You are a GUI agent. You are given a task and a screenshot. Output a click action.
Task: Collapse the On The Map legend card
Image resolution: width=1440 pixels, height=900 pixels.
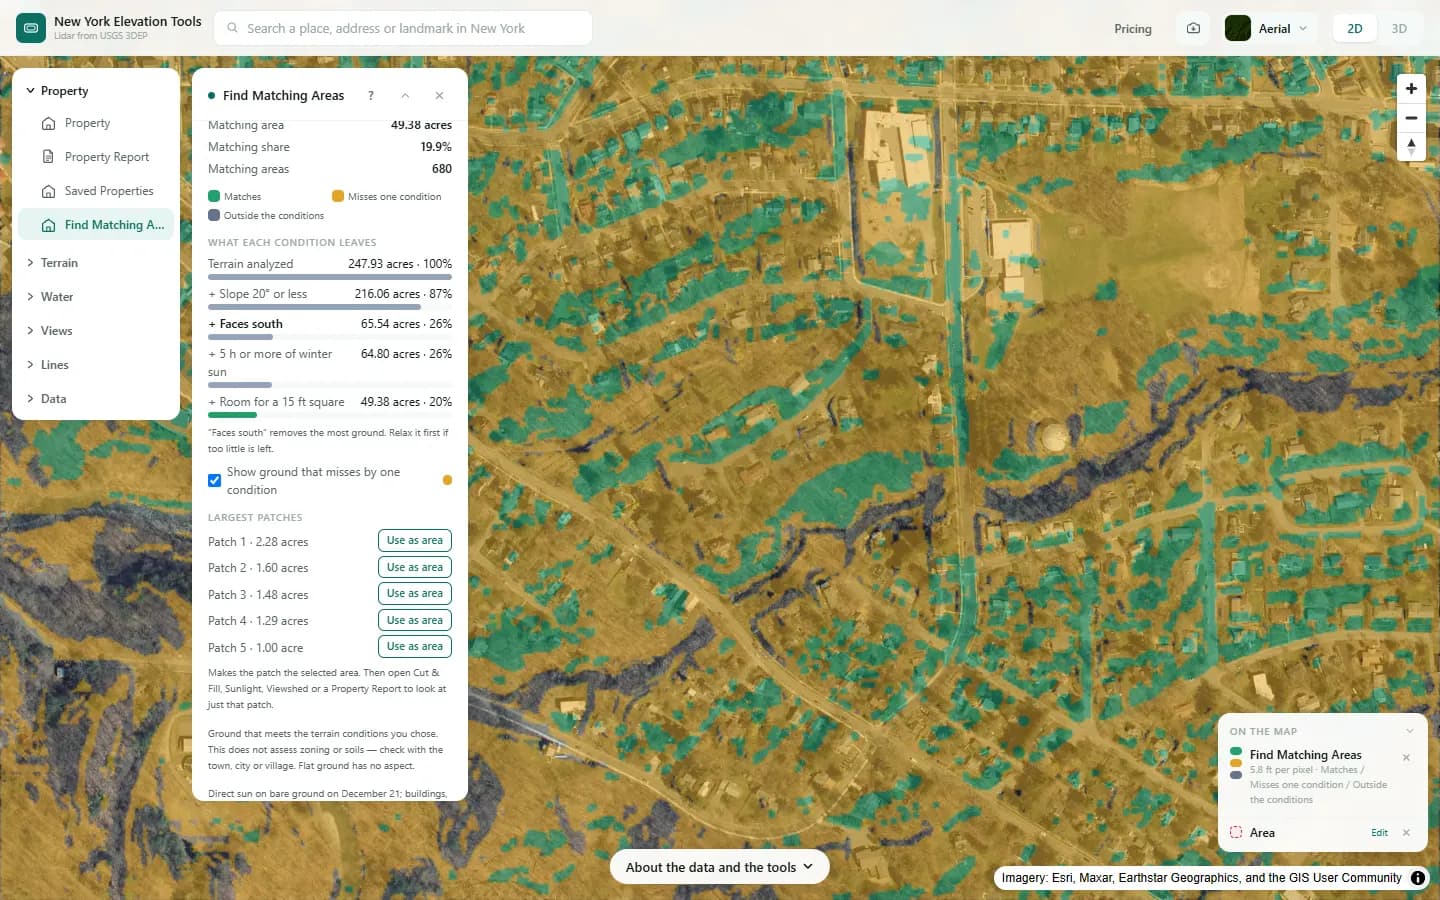click(x=1410, y=731)
